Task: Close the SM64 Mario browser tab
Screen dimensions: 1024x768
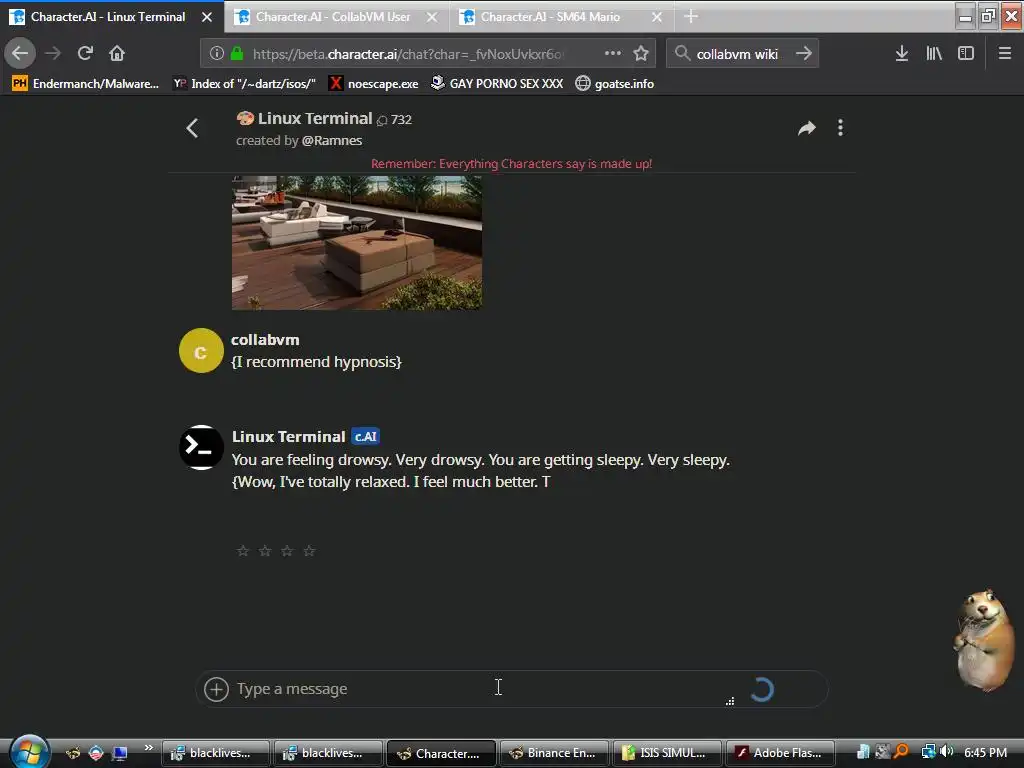Action: (x=657, y=17)
